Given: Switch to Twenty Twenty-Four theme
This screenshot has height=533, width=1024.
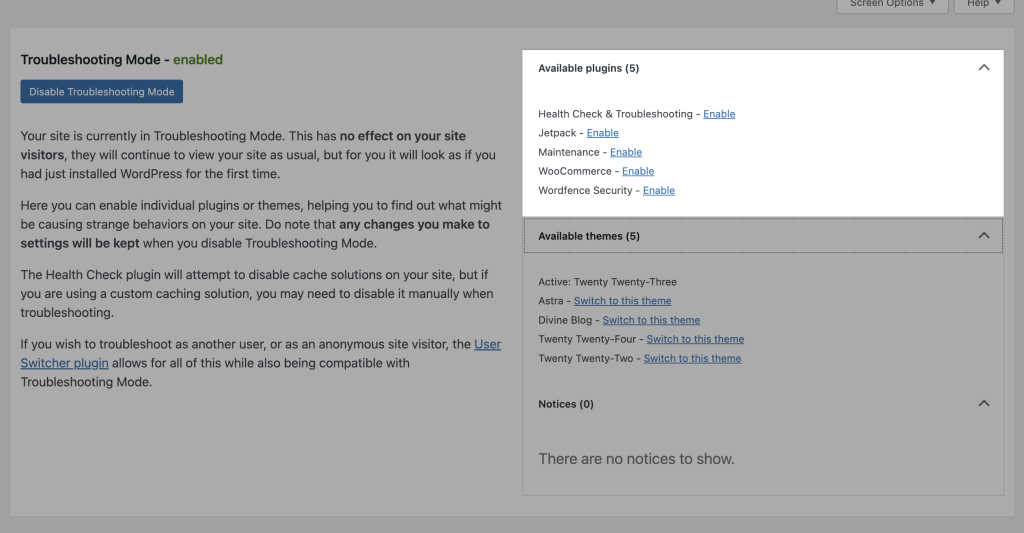Looking at the screenshot, I should [x=695, y=339].
